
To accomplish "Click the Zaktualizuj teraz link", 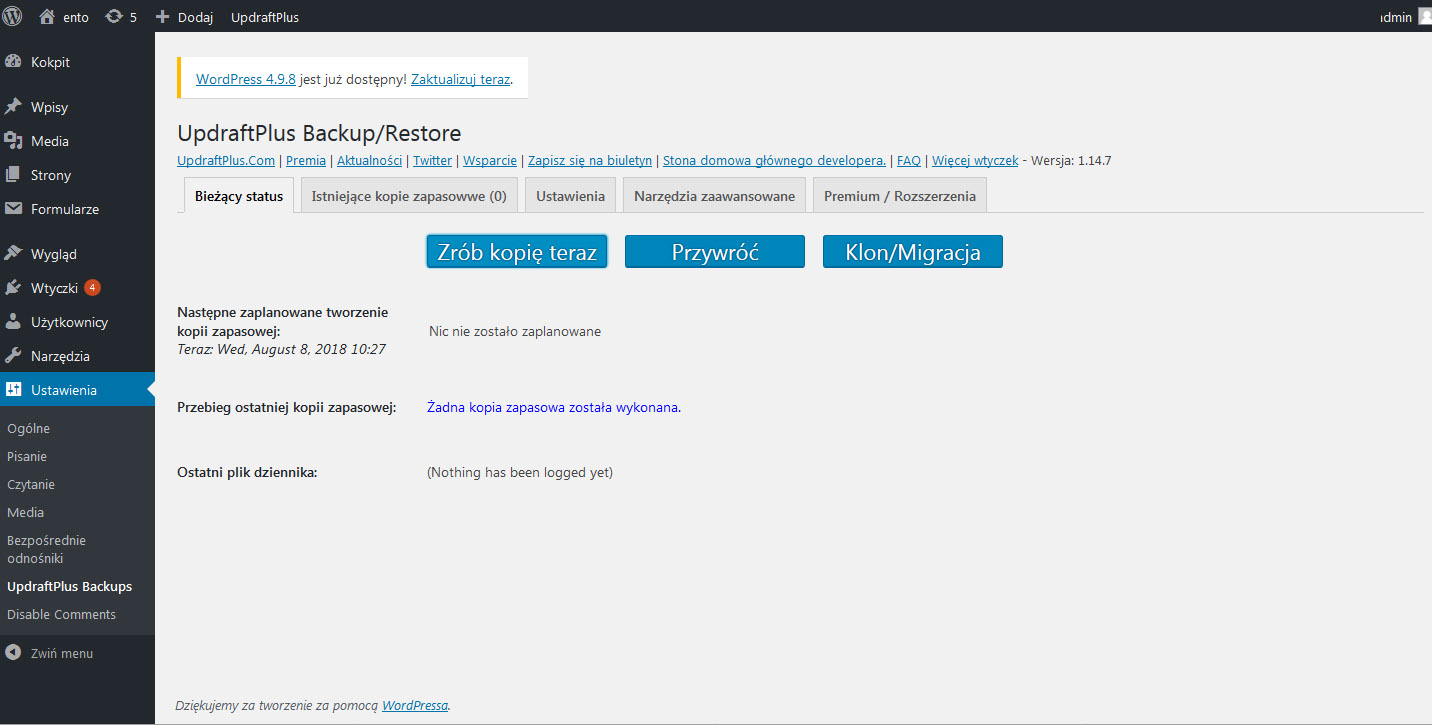I will pyautogui.click(x=460, y=79).
